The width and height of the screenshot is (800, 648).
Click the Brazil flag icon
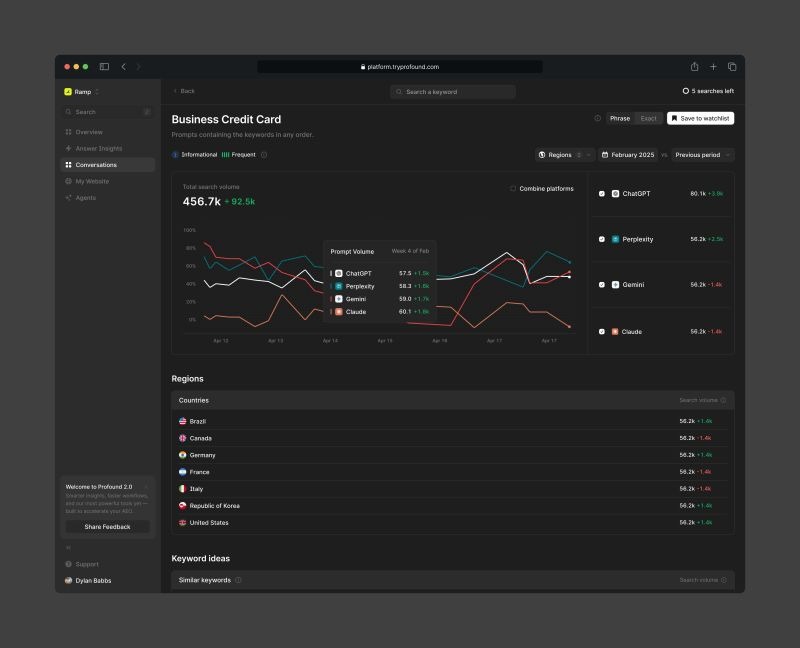[183, 421]
